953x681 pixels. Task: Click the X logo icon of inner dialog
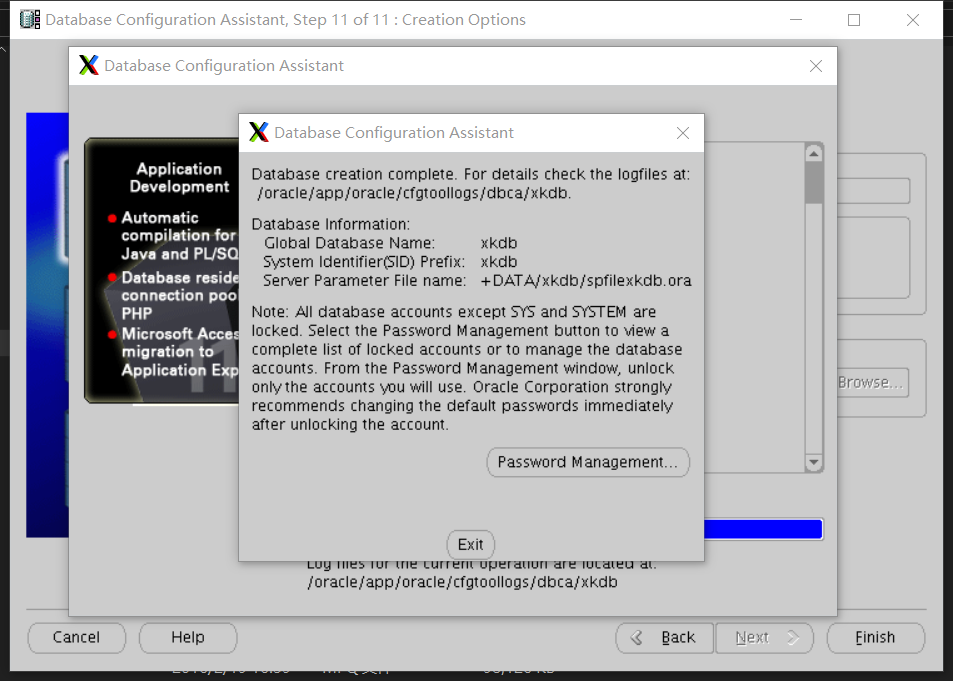click(x=259, y=132)
